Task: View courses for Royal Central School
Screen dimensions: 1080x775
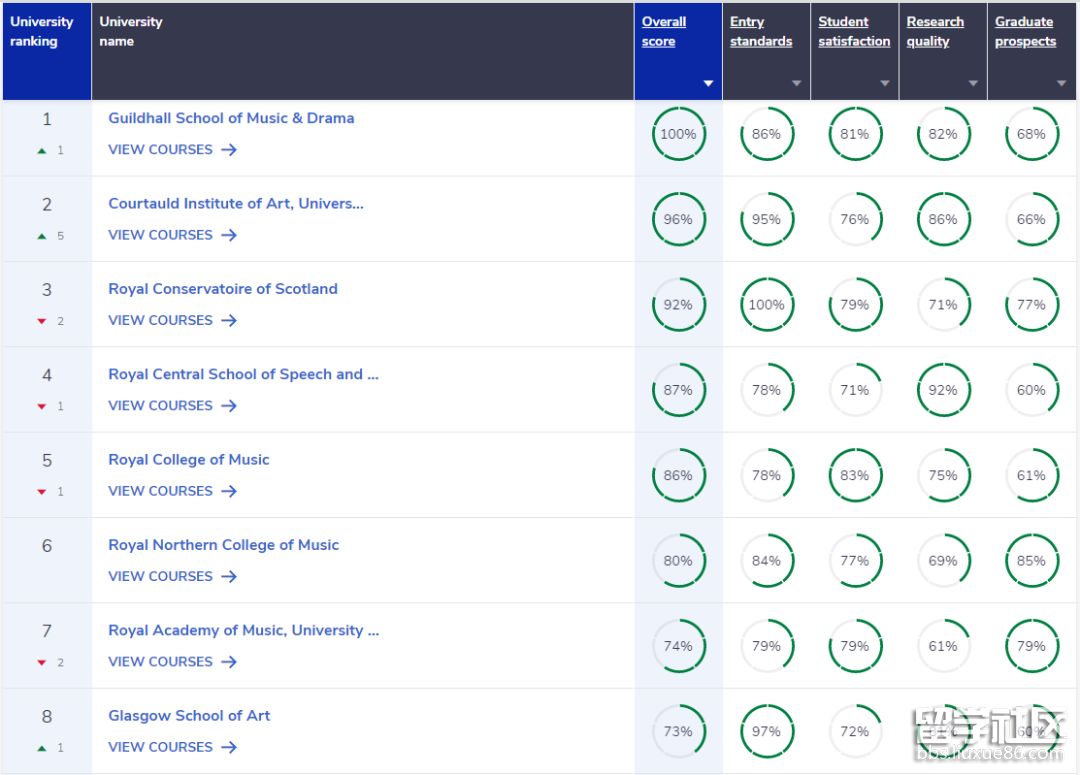Action: coord(172,406)
